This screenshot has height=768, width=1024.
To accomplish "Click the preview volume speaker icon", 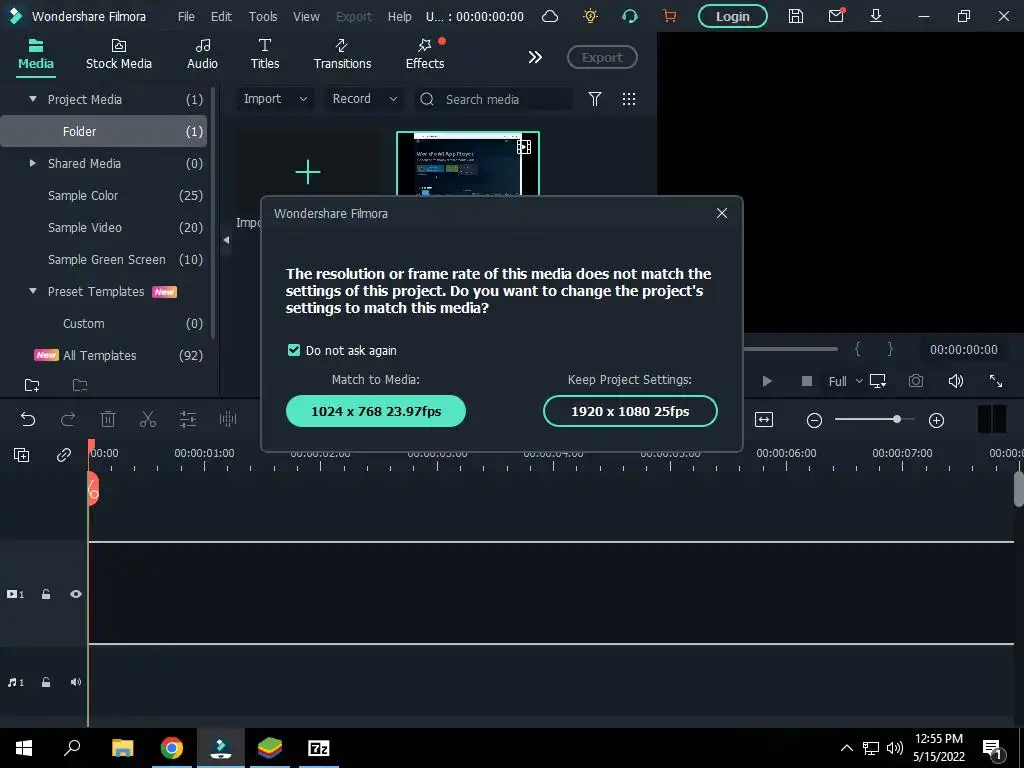I will tap(955, 381).
